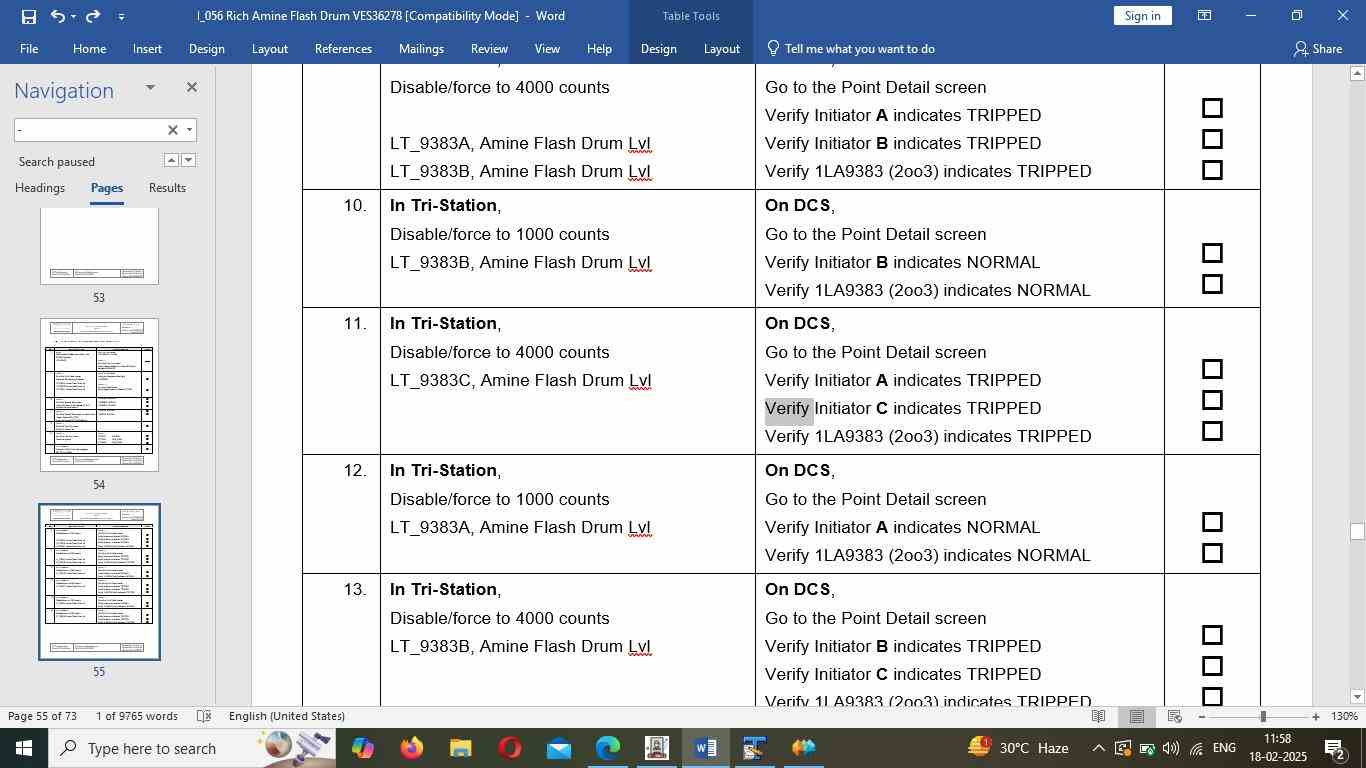Open the Mail app from taskbar
Viewport: 1366px width, 768px height.
(559, 748)
